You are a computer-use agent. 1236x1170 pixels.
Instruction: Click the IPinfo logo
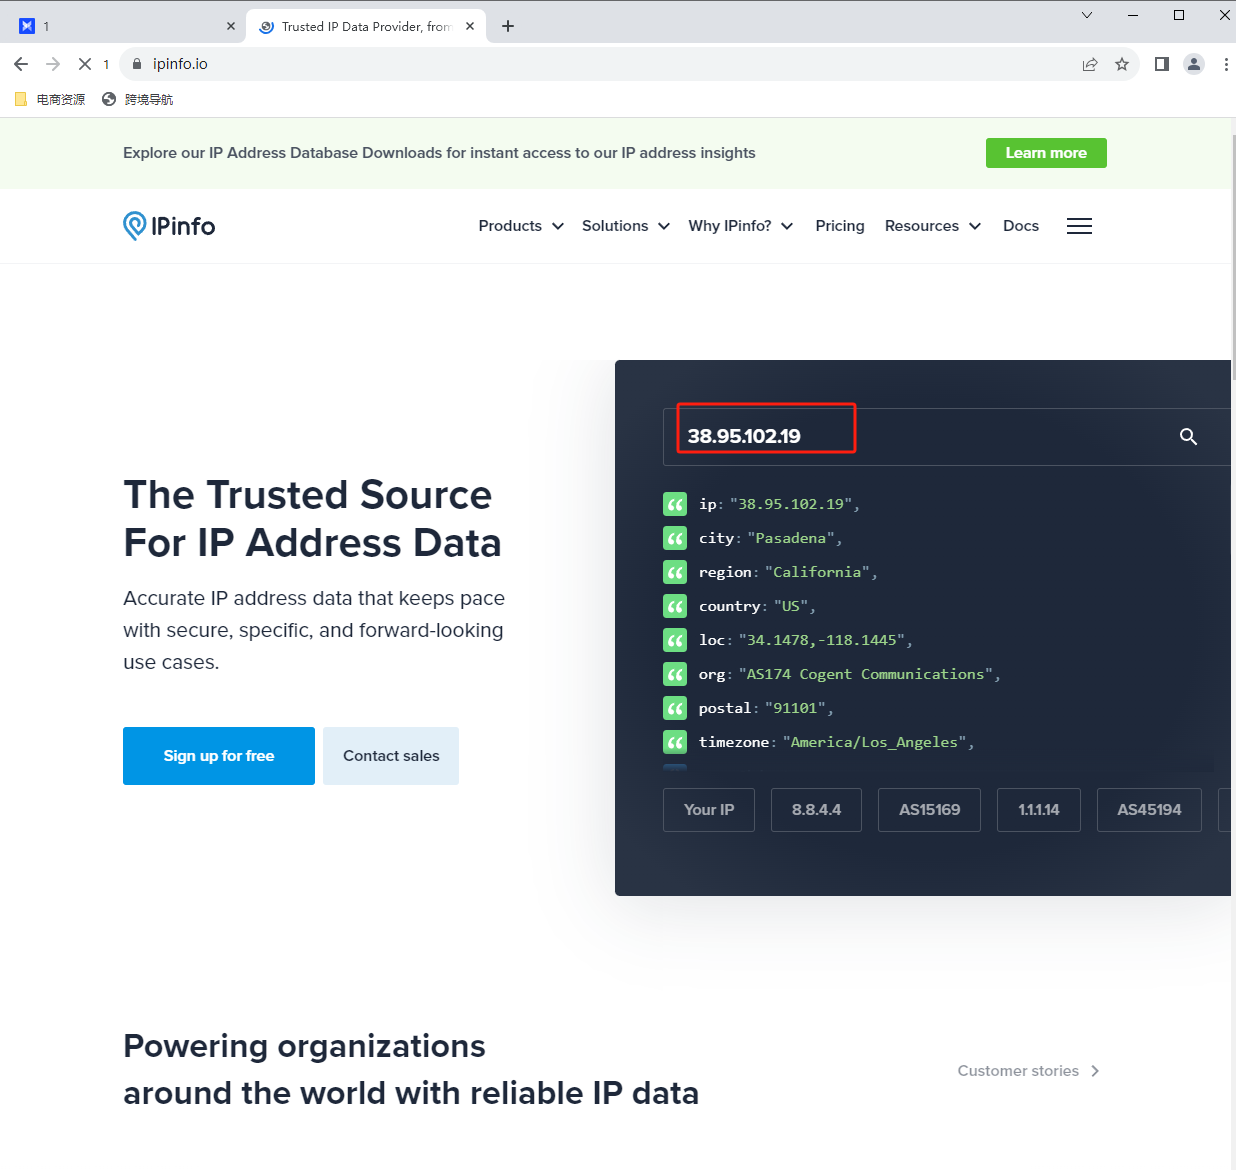(169, 226)
